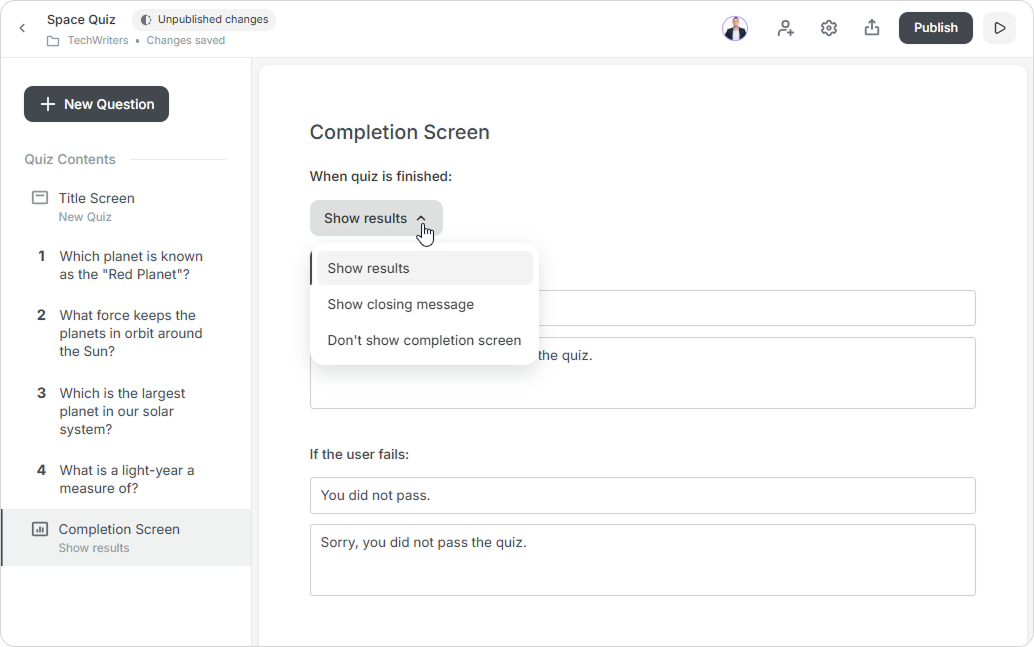Image resolution: width=1034 pixels, height=647 pixels.
Task: Open question 4 about light-year
Action: pos(126,479)
